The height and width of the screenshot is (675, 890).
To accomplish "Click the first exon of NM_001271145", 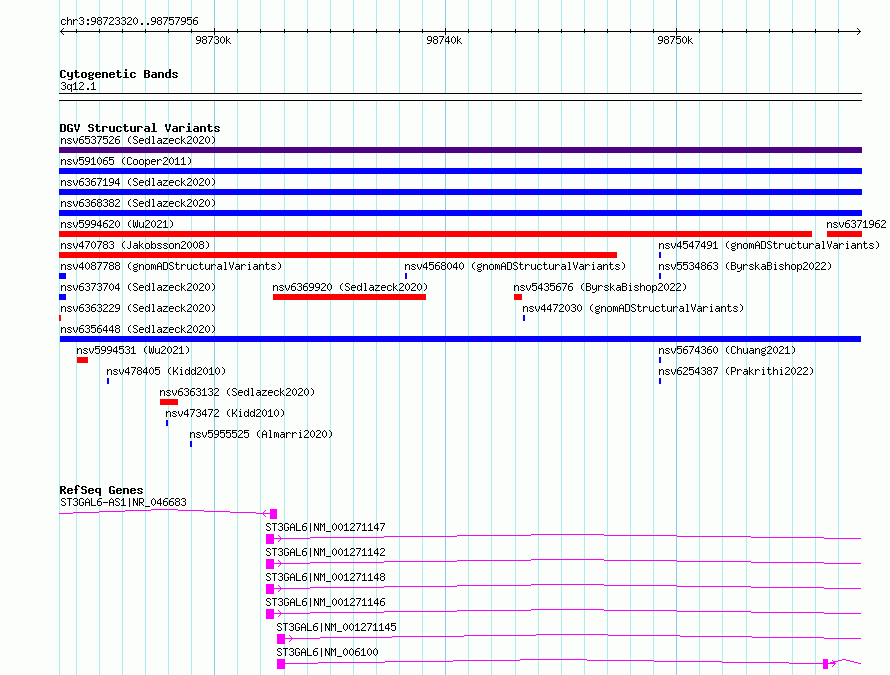I will (x=281, y=639).
